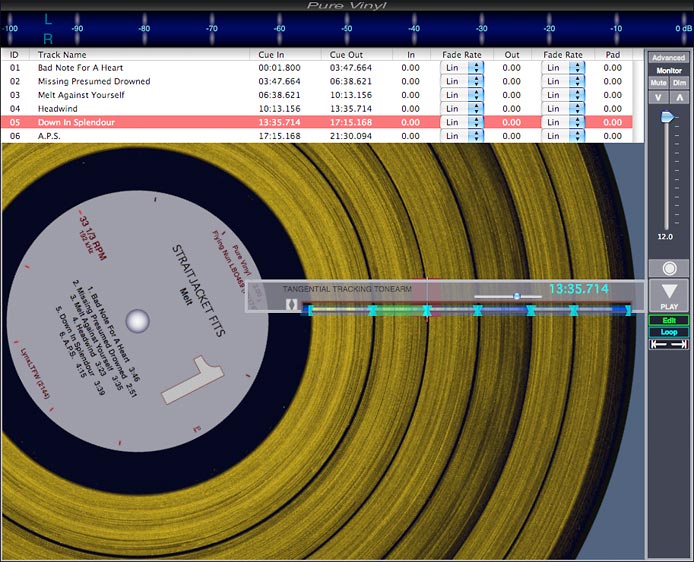Toggle the Loop mode button
This screenshot has height=562, width=694.
[669, 332]
